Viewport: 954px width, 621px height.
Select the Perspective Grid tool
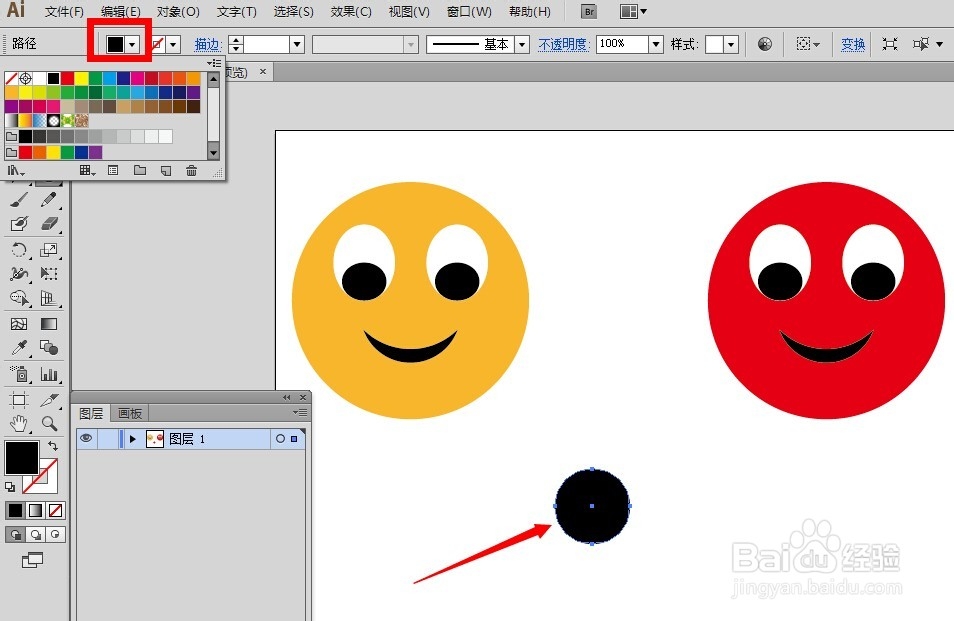tap(49, 298)
